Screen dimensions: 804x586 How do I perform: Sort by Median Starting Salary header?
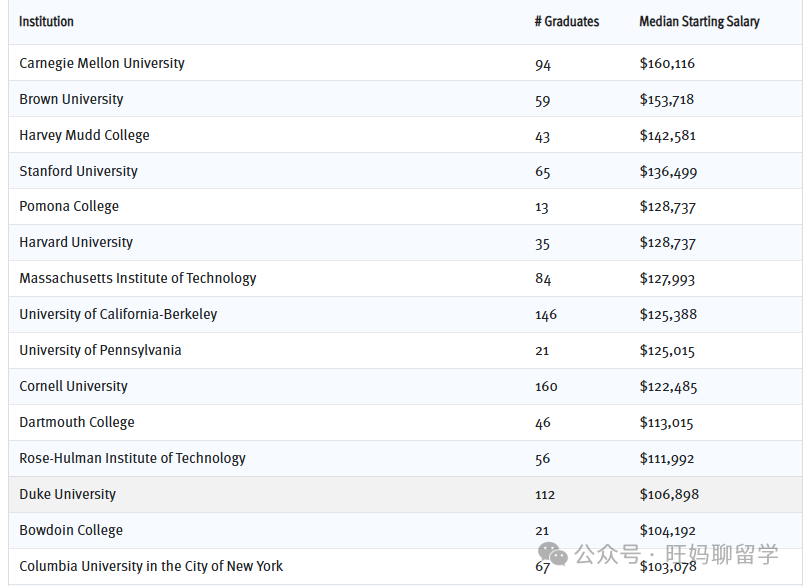coord(699,22)
